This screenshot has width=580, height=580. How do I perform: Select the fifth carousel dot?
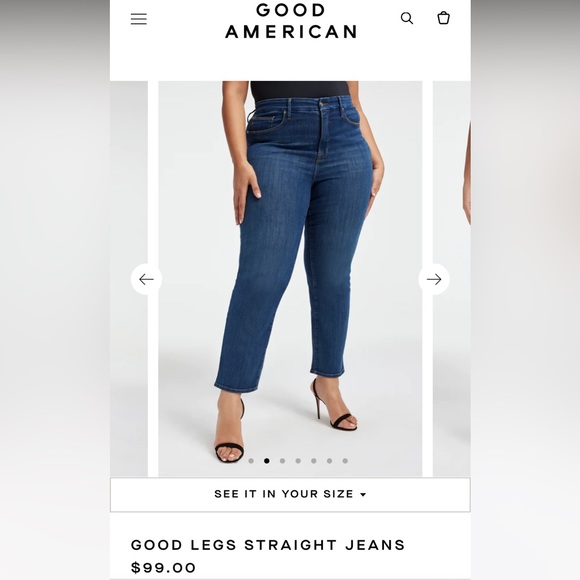click(x=314, y=461)
